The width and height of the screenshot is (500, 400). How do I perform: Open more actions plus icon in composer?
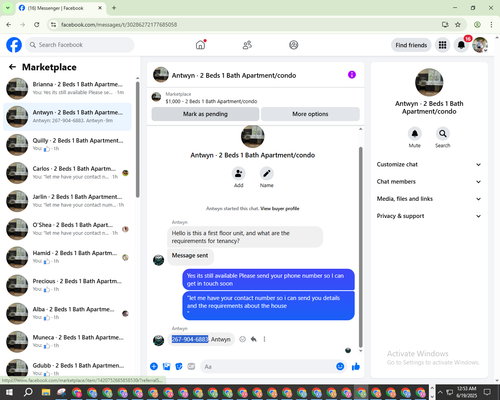point(154,367)
